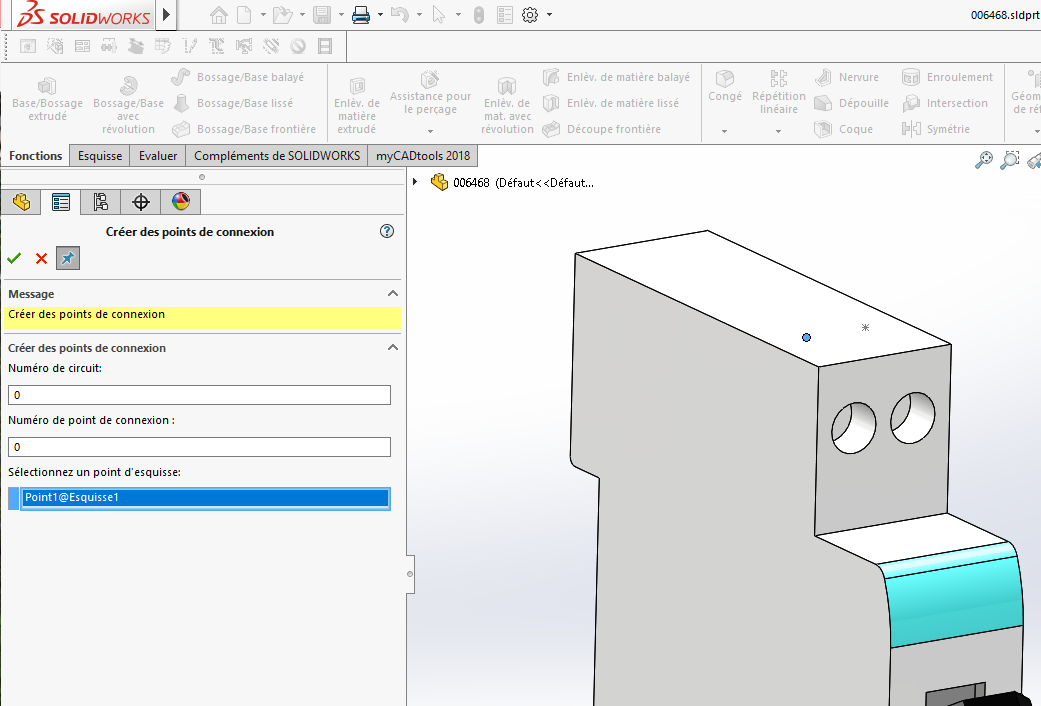
Task: Click the Nervure rib tool
Action: (x=846, y=77)
